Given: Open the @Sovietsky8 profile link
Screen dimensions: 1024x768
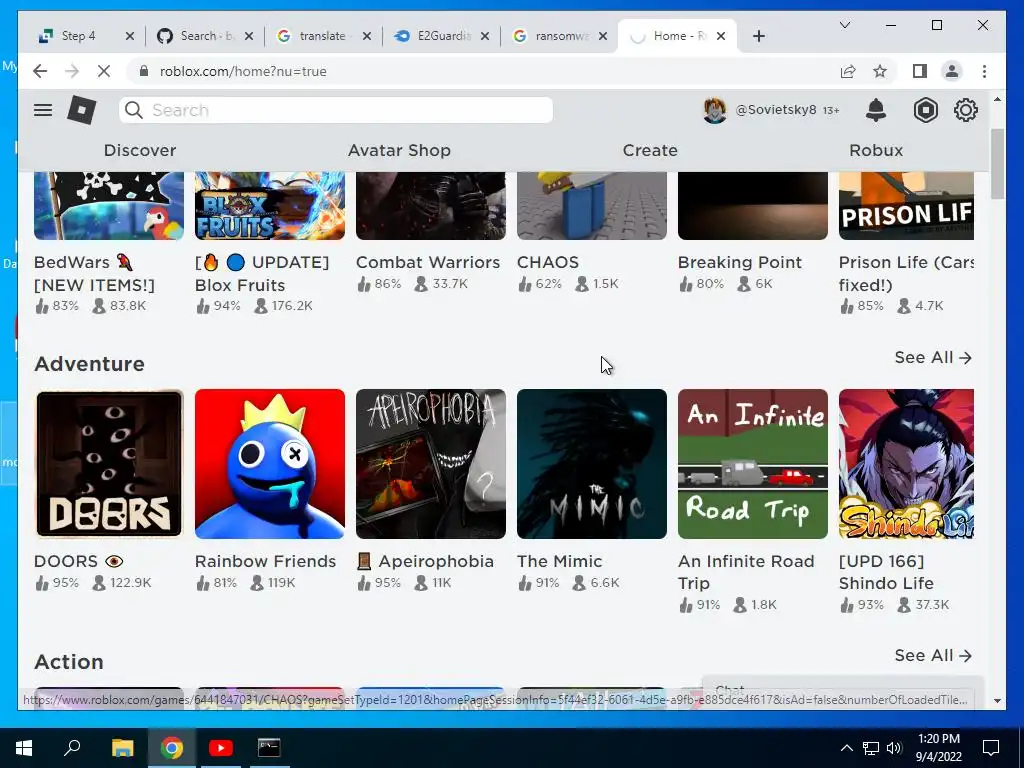Looking at the screenshot, I should tap(776, 110).
